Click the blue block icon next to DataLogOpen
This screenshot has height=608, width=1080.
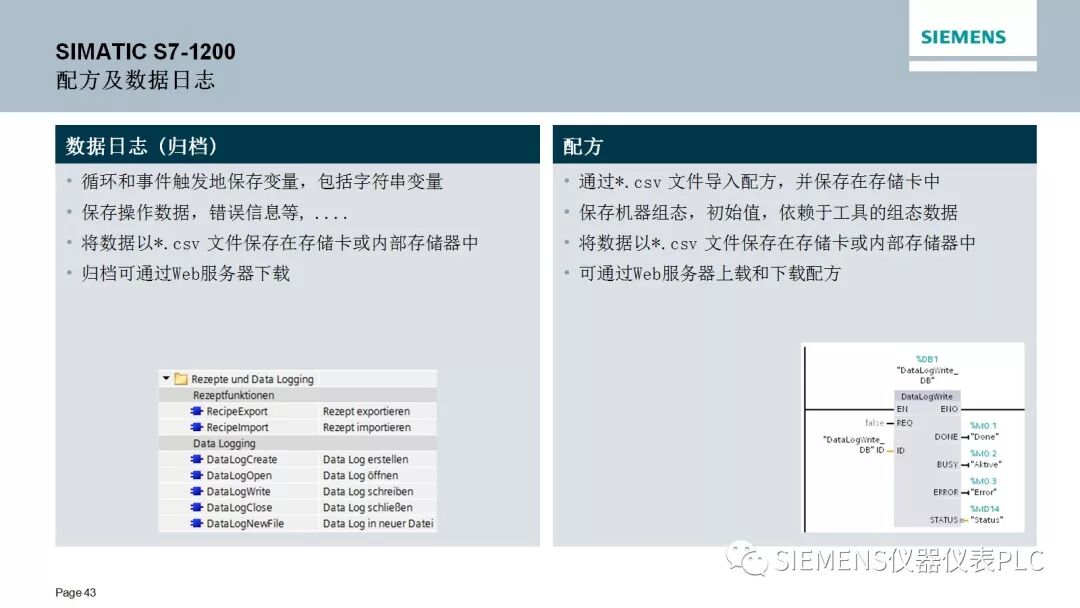[197, 475]
